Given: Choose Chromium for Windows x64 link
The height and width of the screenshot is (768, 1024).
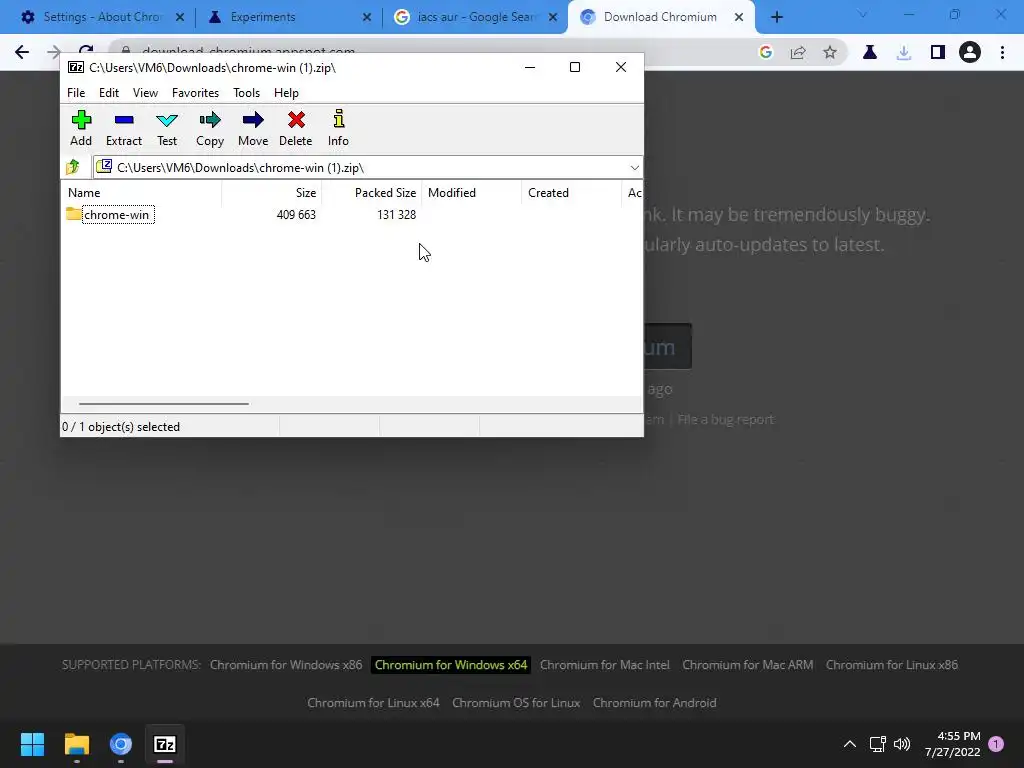Looking at the screenshot, I should click(x=451, y=665).
